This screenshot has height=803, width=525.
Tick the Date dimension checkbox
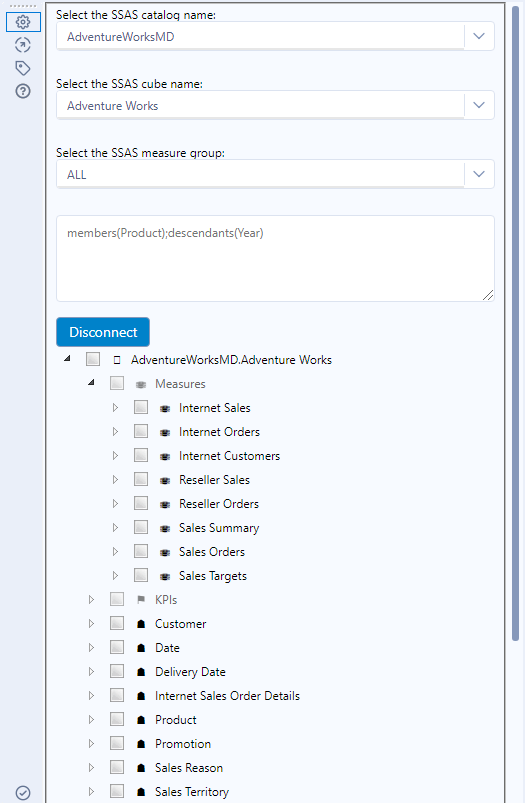point(117,647)
